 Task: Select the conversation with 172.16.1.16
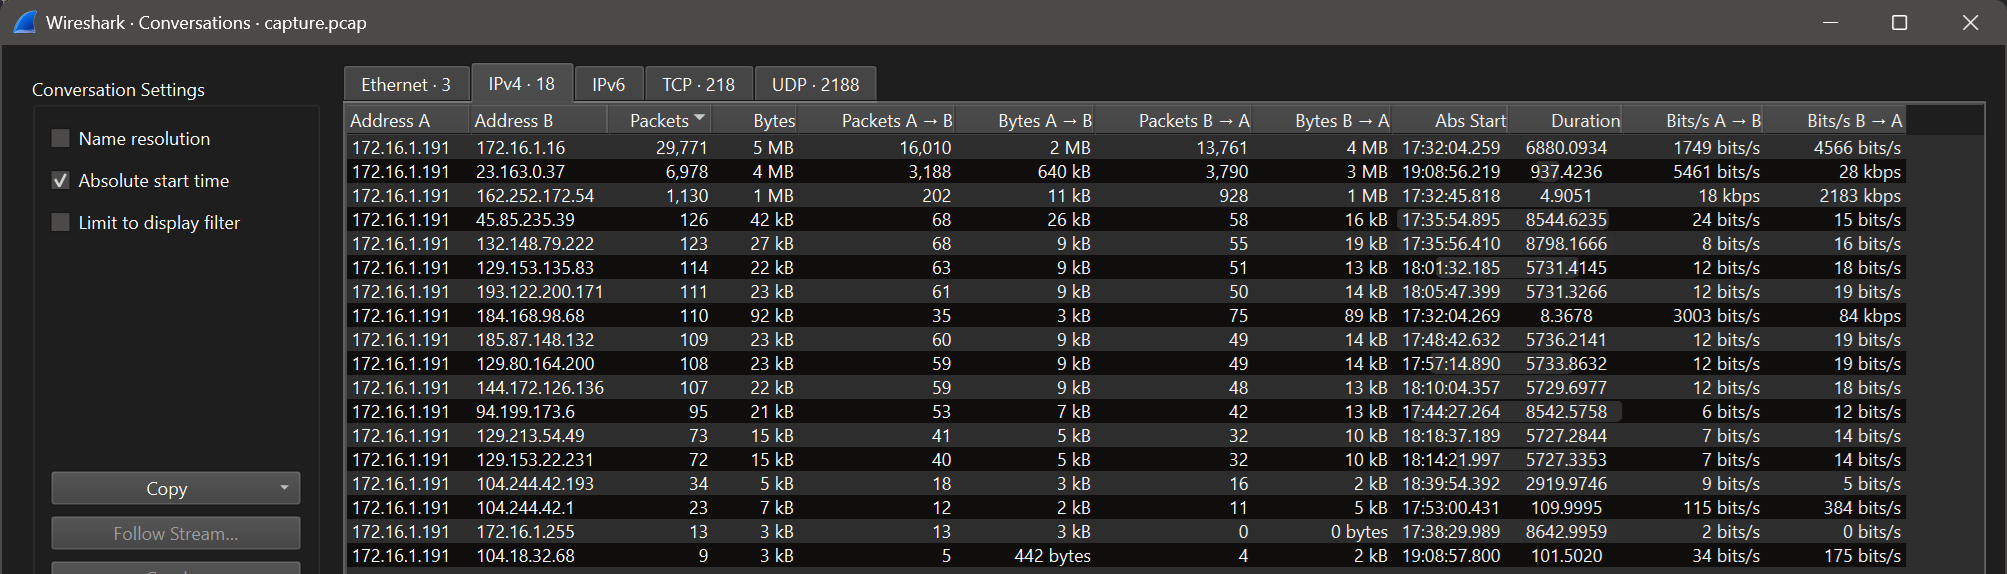(1125, 147)
